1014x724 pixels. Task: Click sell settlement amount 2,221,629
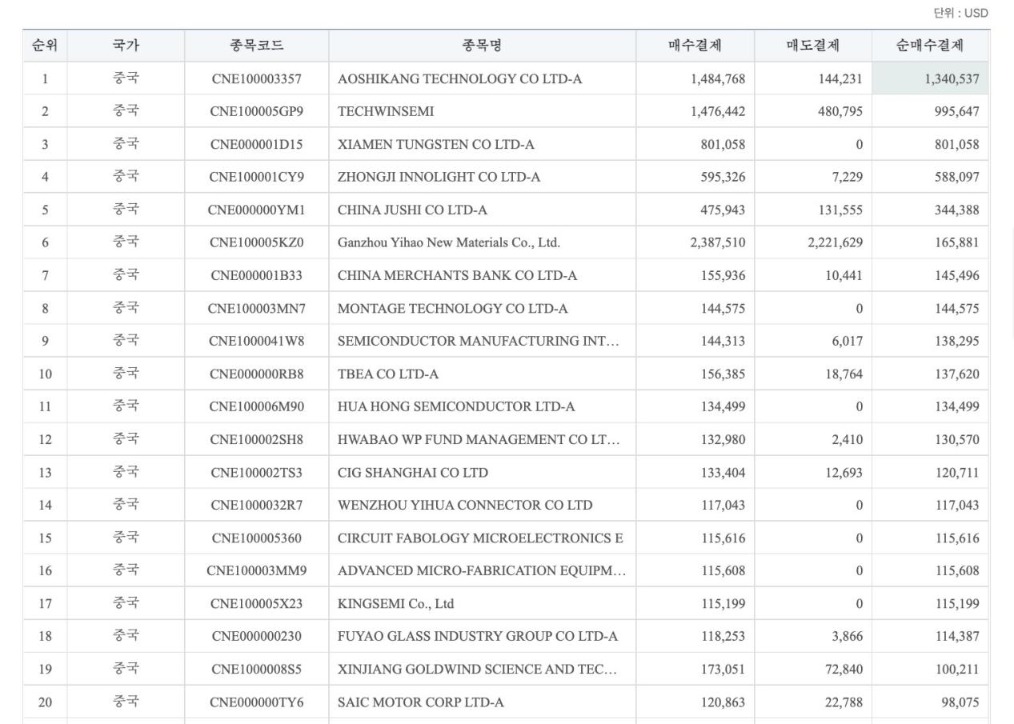835,242
